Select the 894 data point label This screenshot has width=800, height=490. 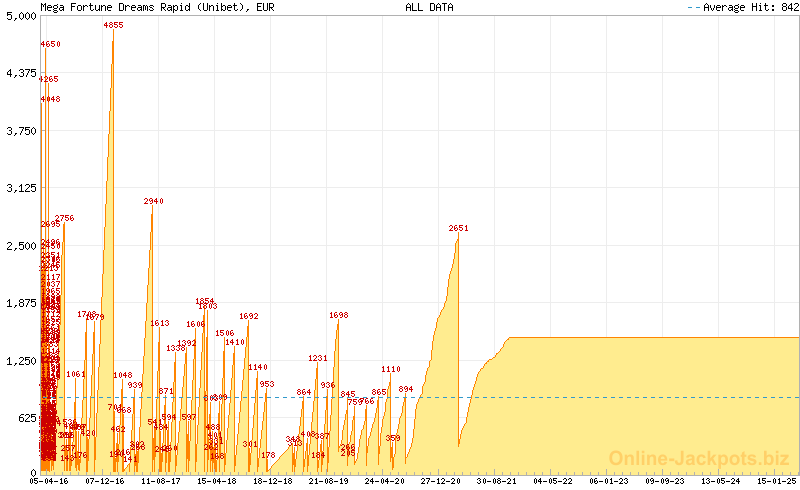pos(405,389)
